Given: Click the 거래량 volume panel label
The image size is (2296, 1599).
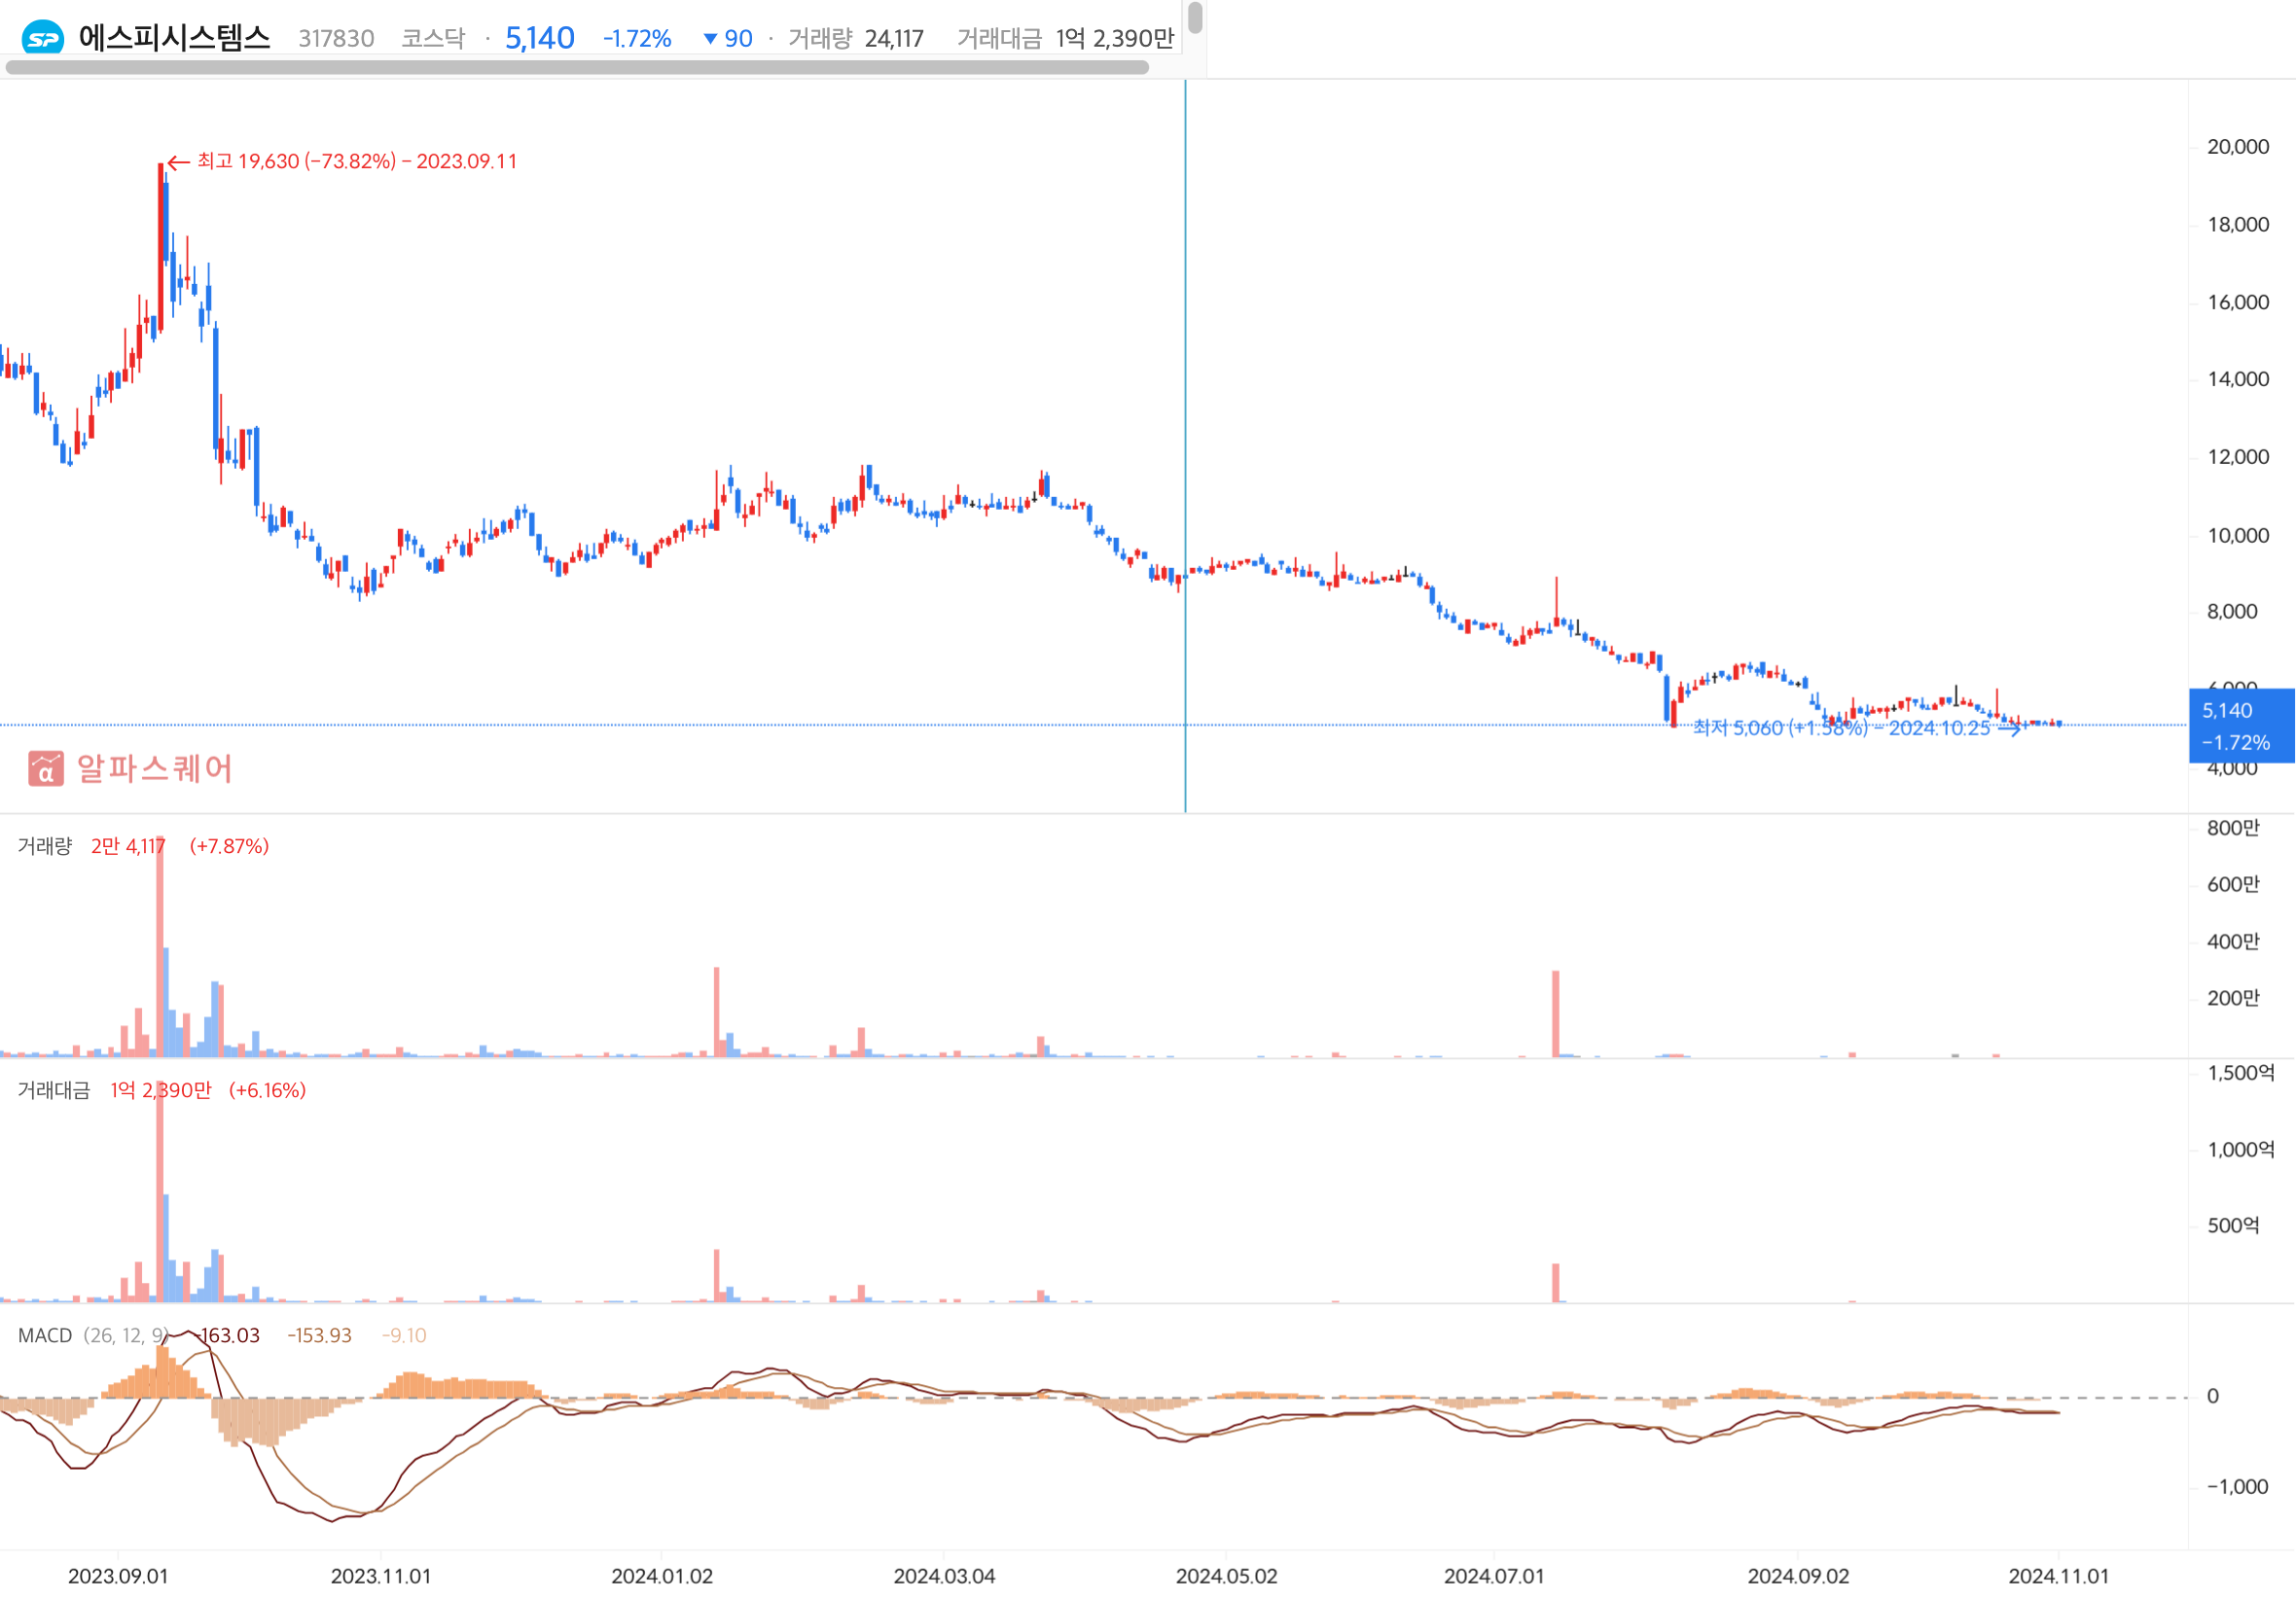Looking at the screenshot, I should (x=45, y=846).
